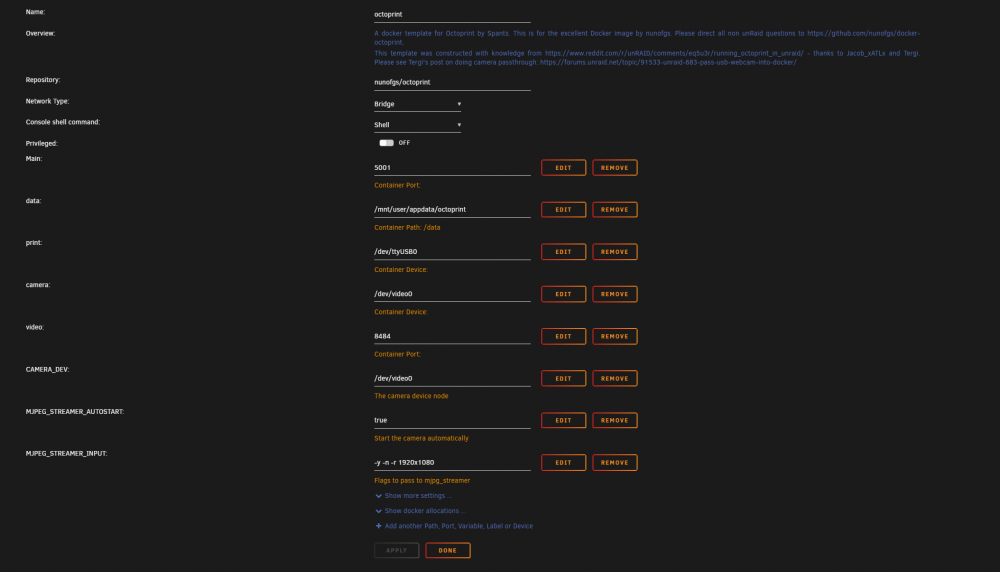1000x572 pixels.
Task: Click the AUTOSTART field with true
Action: coord(452,420)
